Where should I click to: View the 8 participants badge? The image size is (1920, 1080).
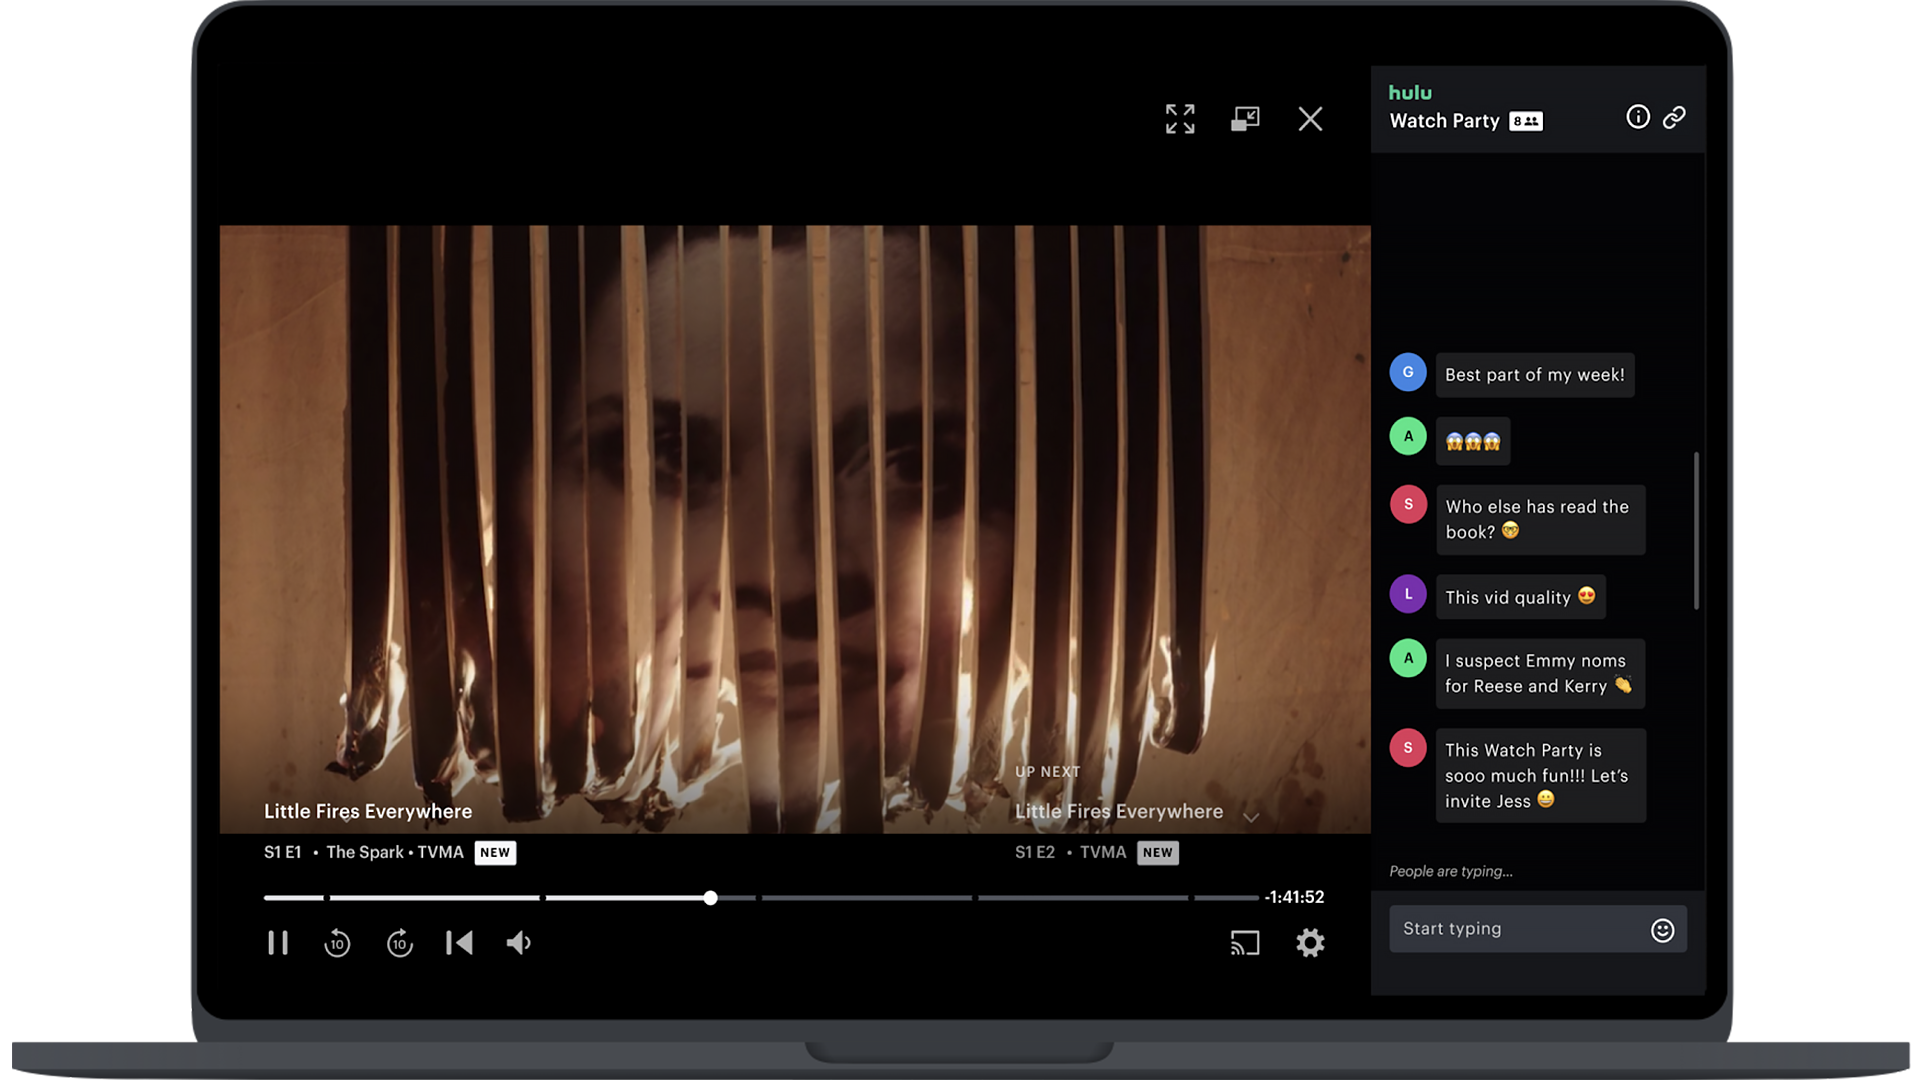pyautogui.click(x=1526, y=121)
